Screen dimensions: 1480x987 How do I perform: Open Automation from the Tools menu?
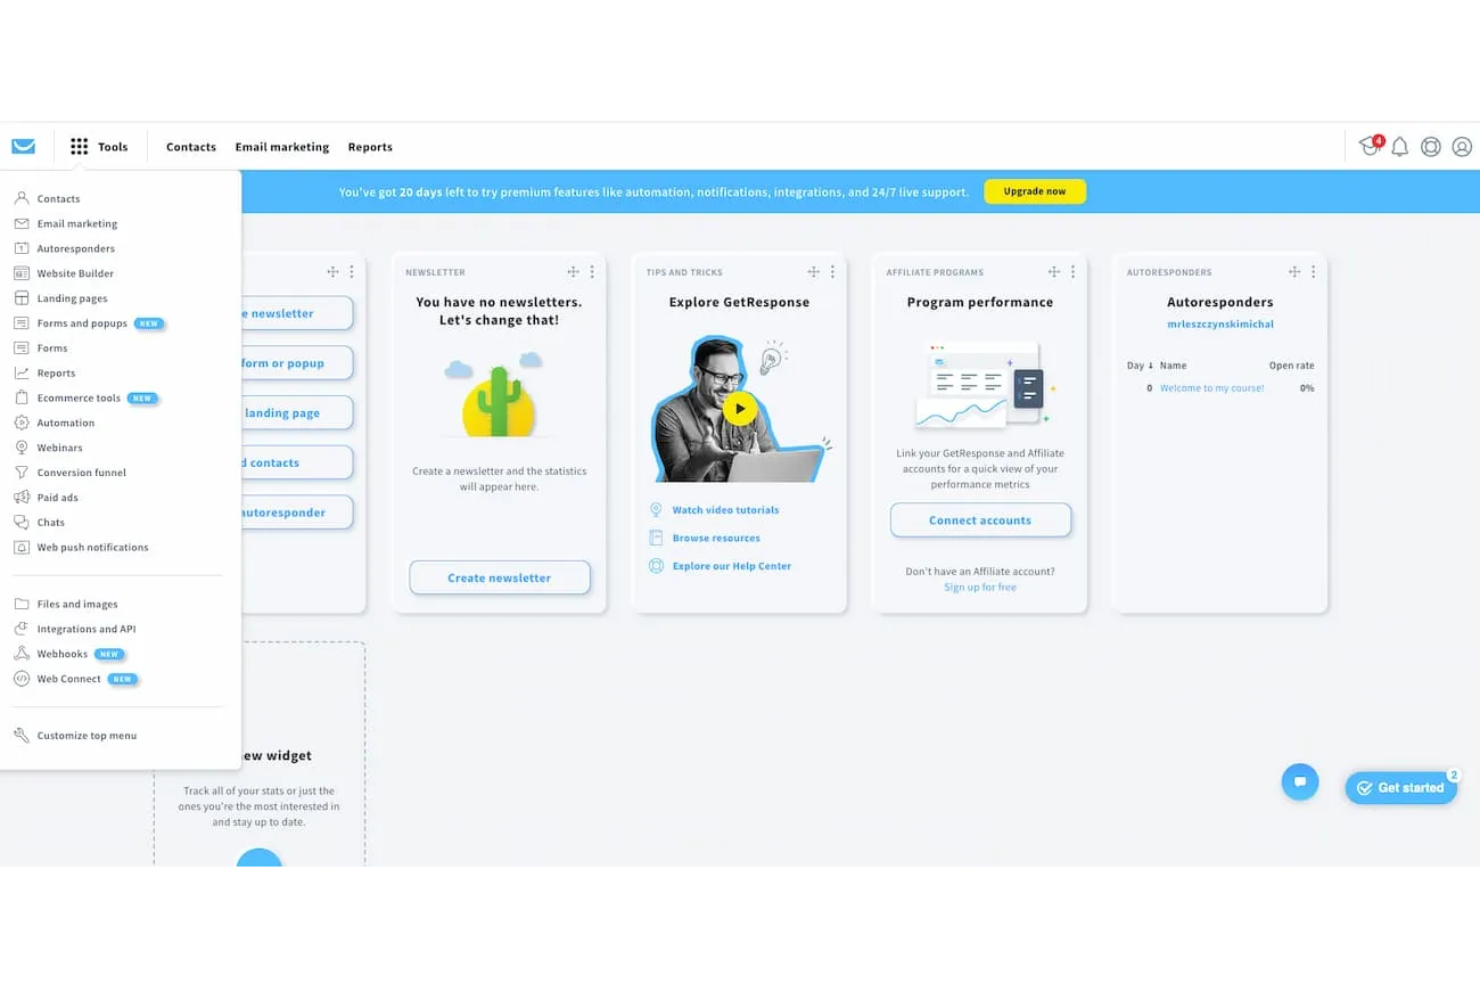pyautogui.click(x=65, y=422)
